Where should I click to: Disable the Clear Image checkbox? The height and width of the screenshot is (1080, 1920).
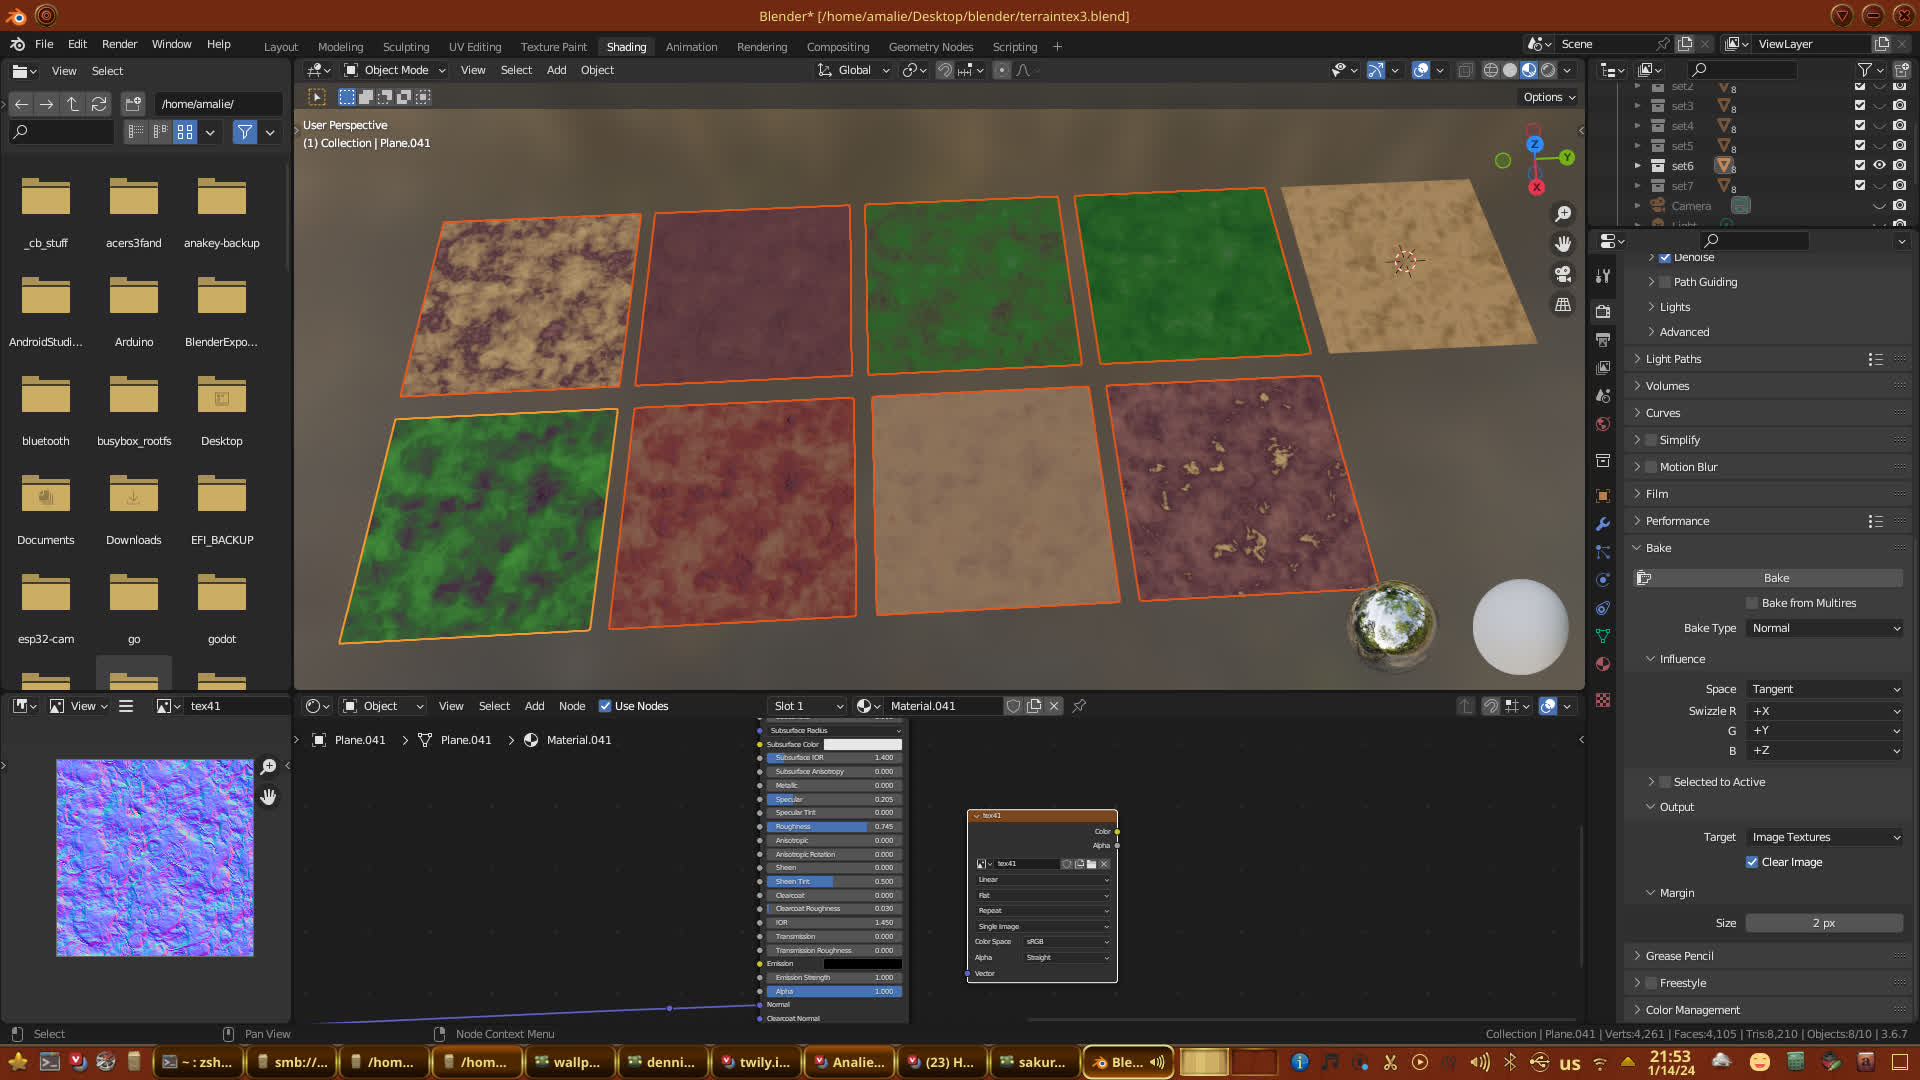click(x=1752, y=862)
